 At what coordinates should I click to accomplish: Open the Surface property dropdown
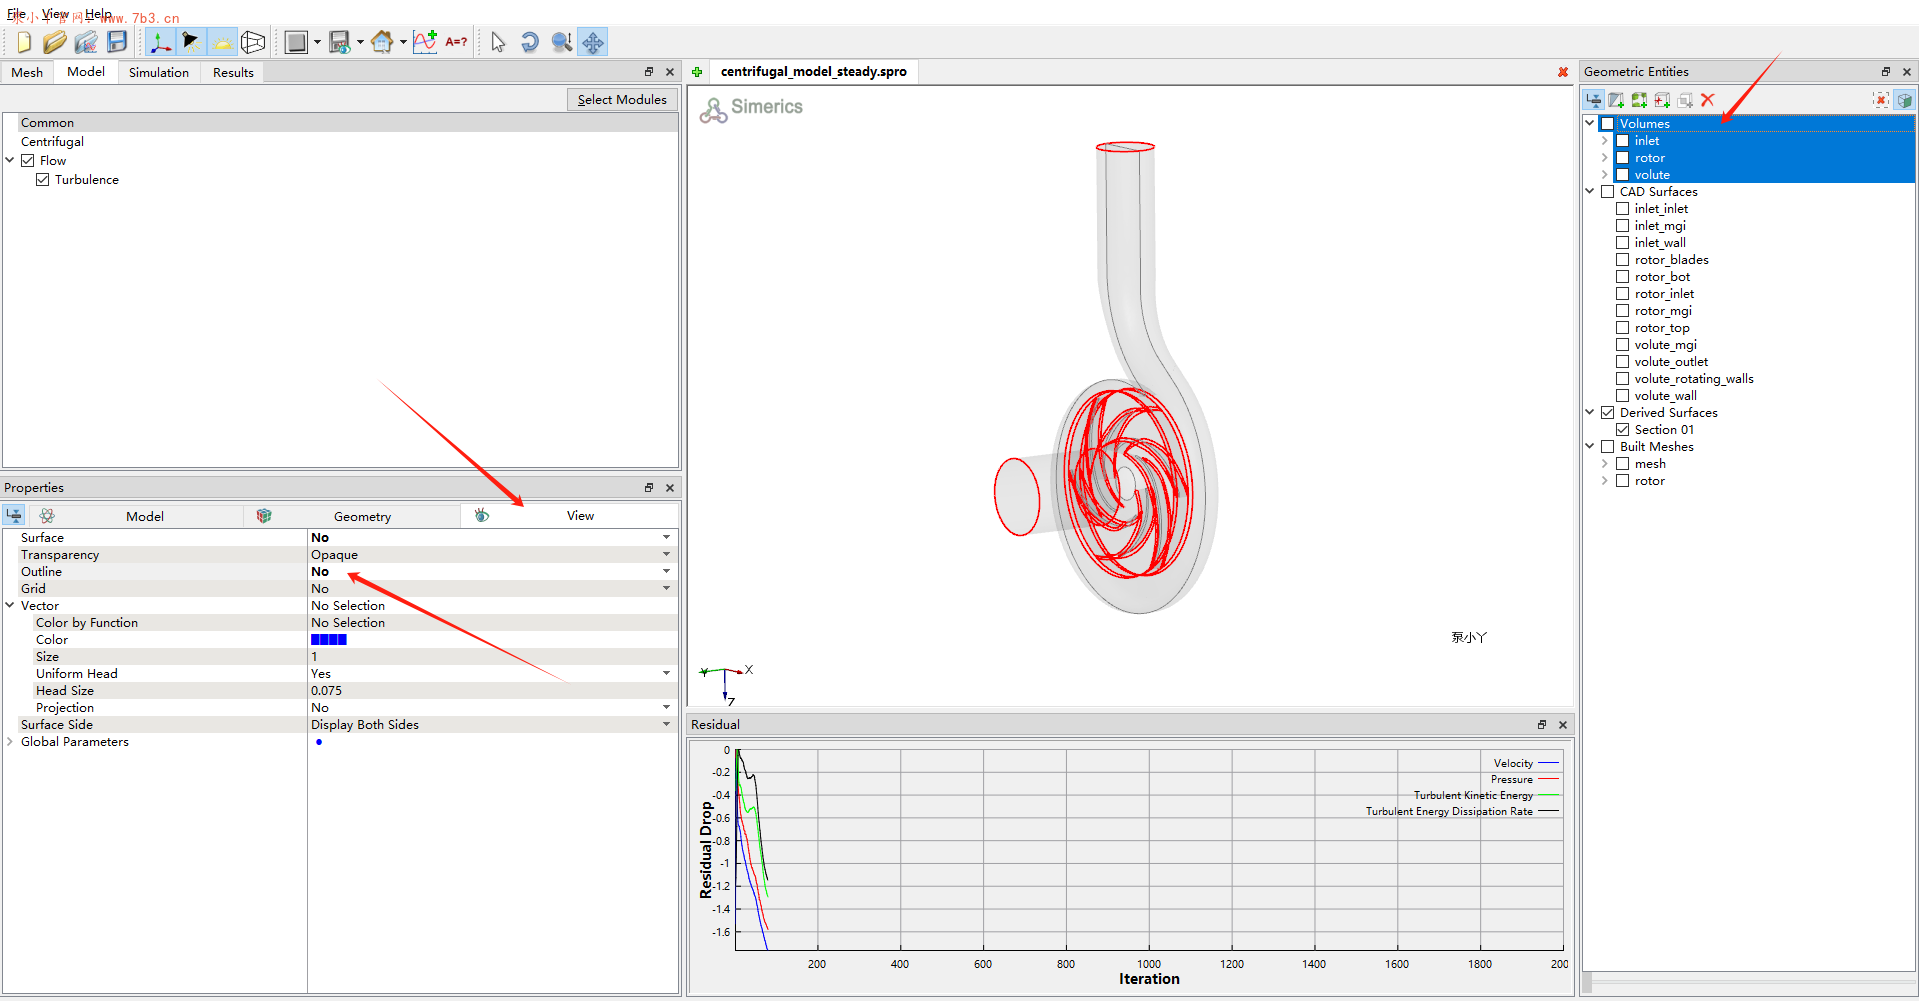(x=666, y=538)
